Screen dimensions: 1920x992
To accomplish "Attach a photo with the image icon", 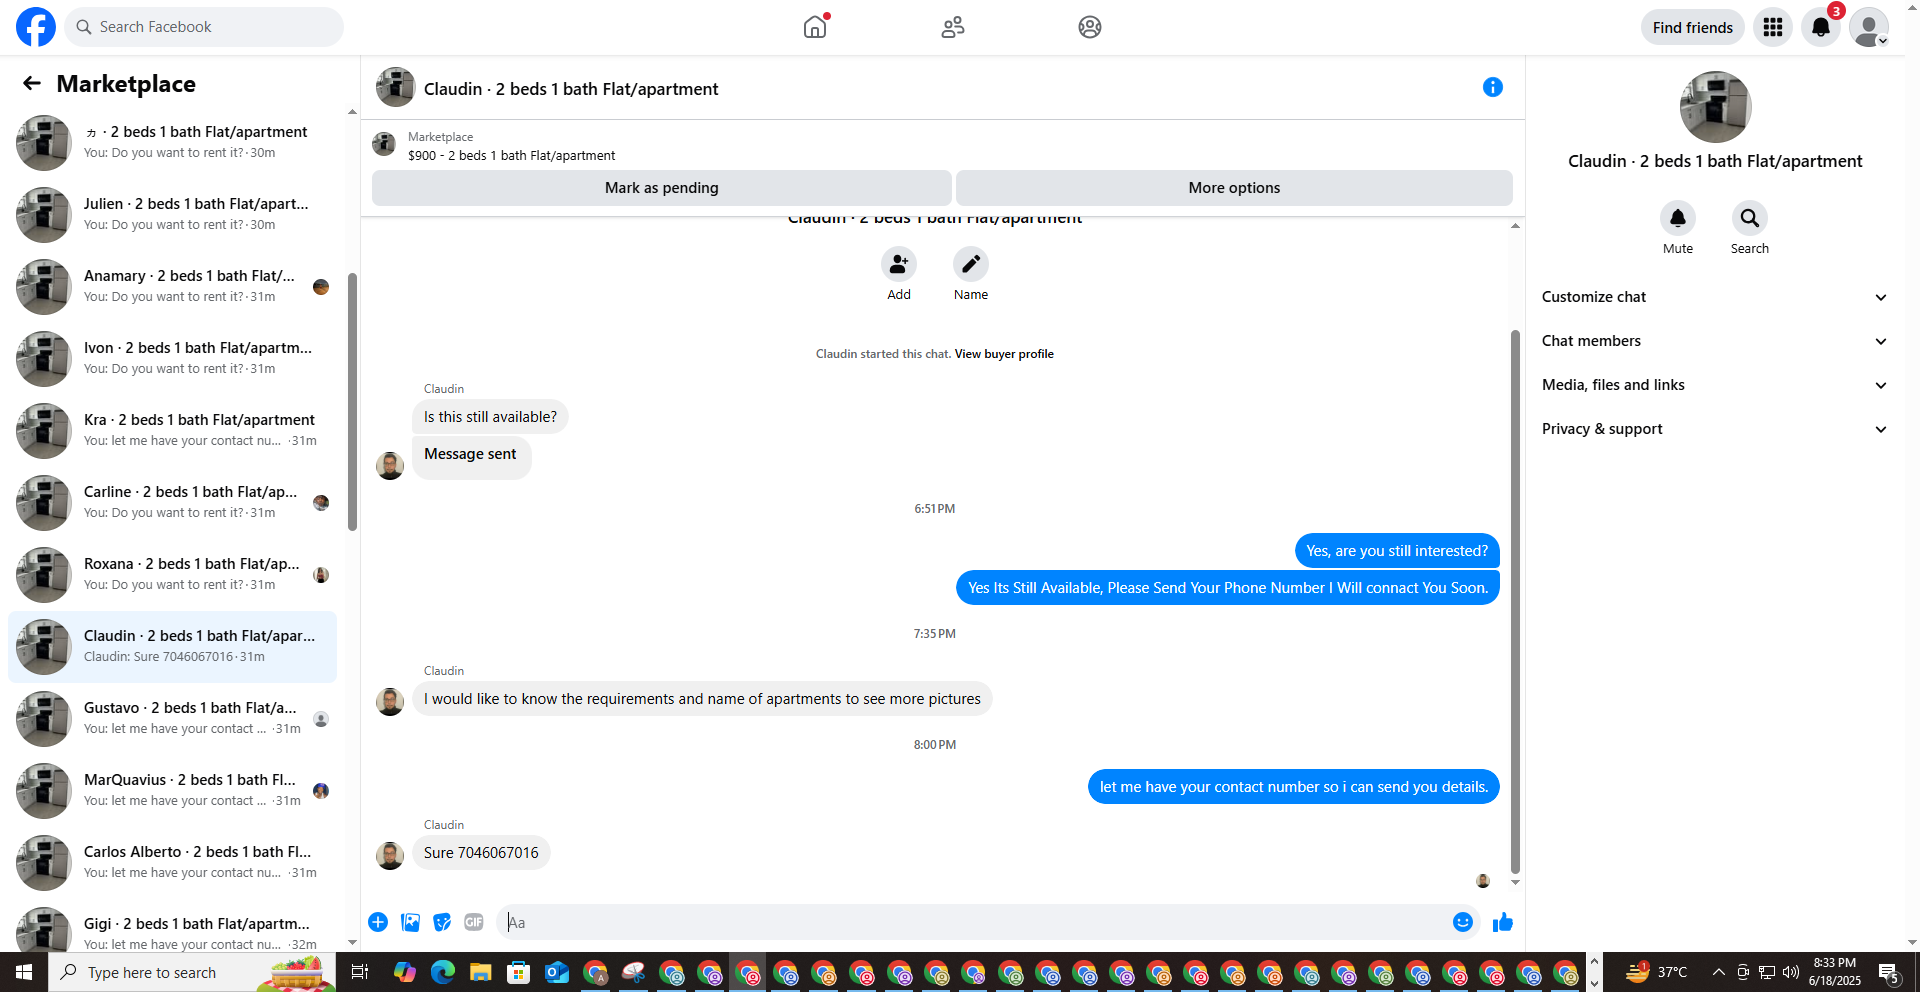I will click(x=410, y=922).
